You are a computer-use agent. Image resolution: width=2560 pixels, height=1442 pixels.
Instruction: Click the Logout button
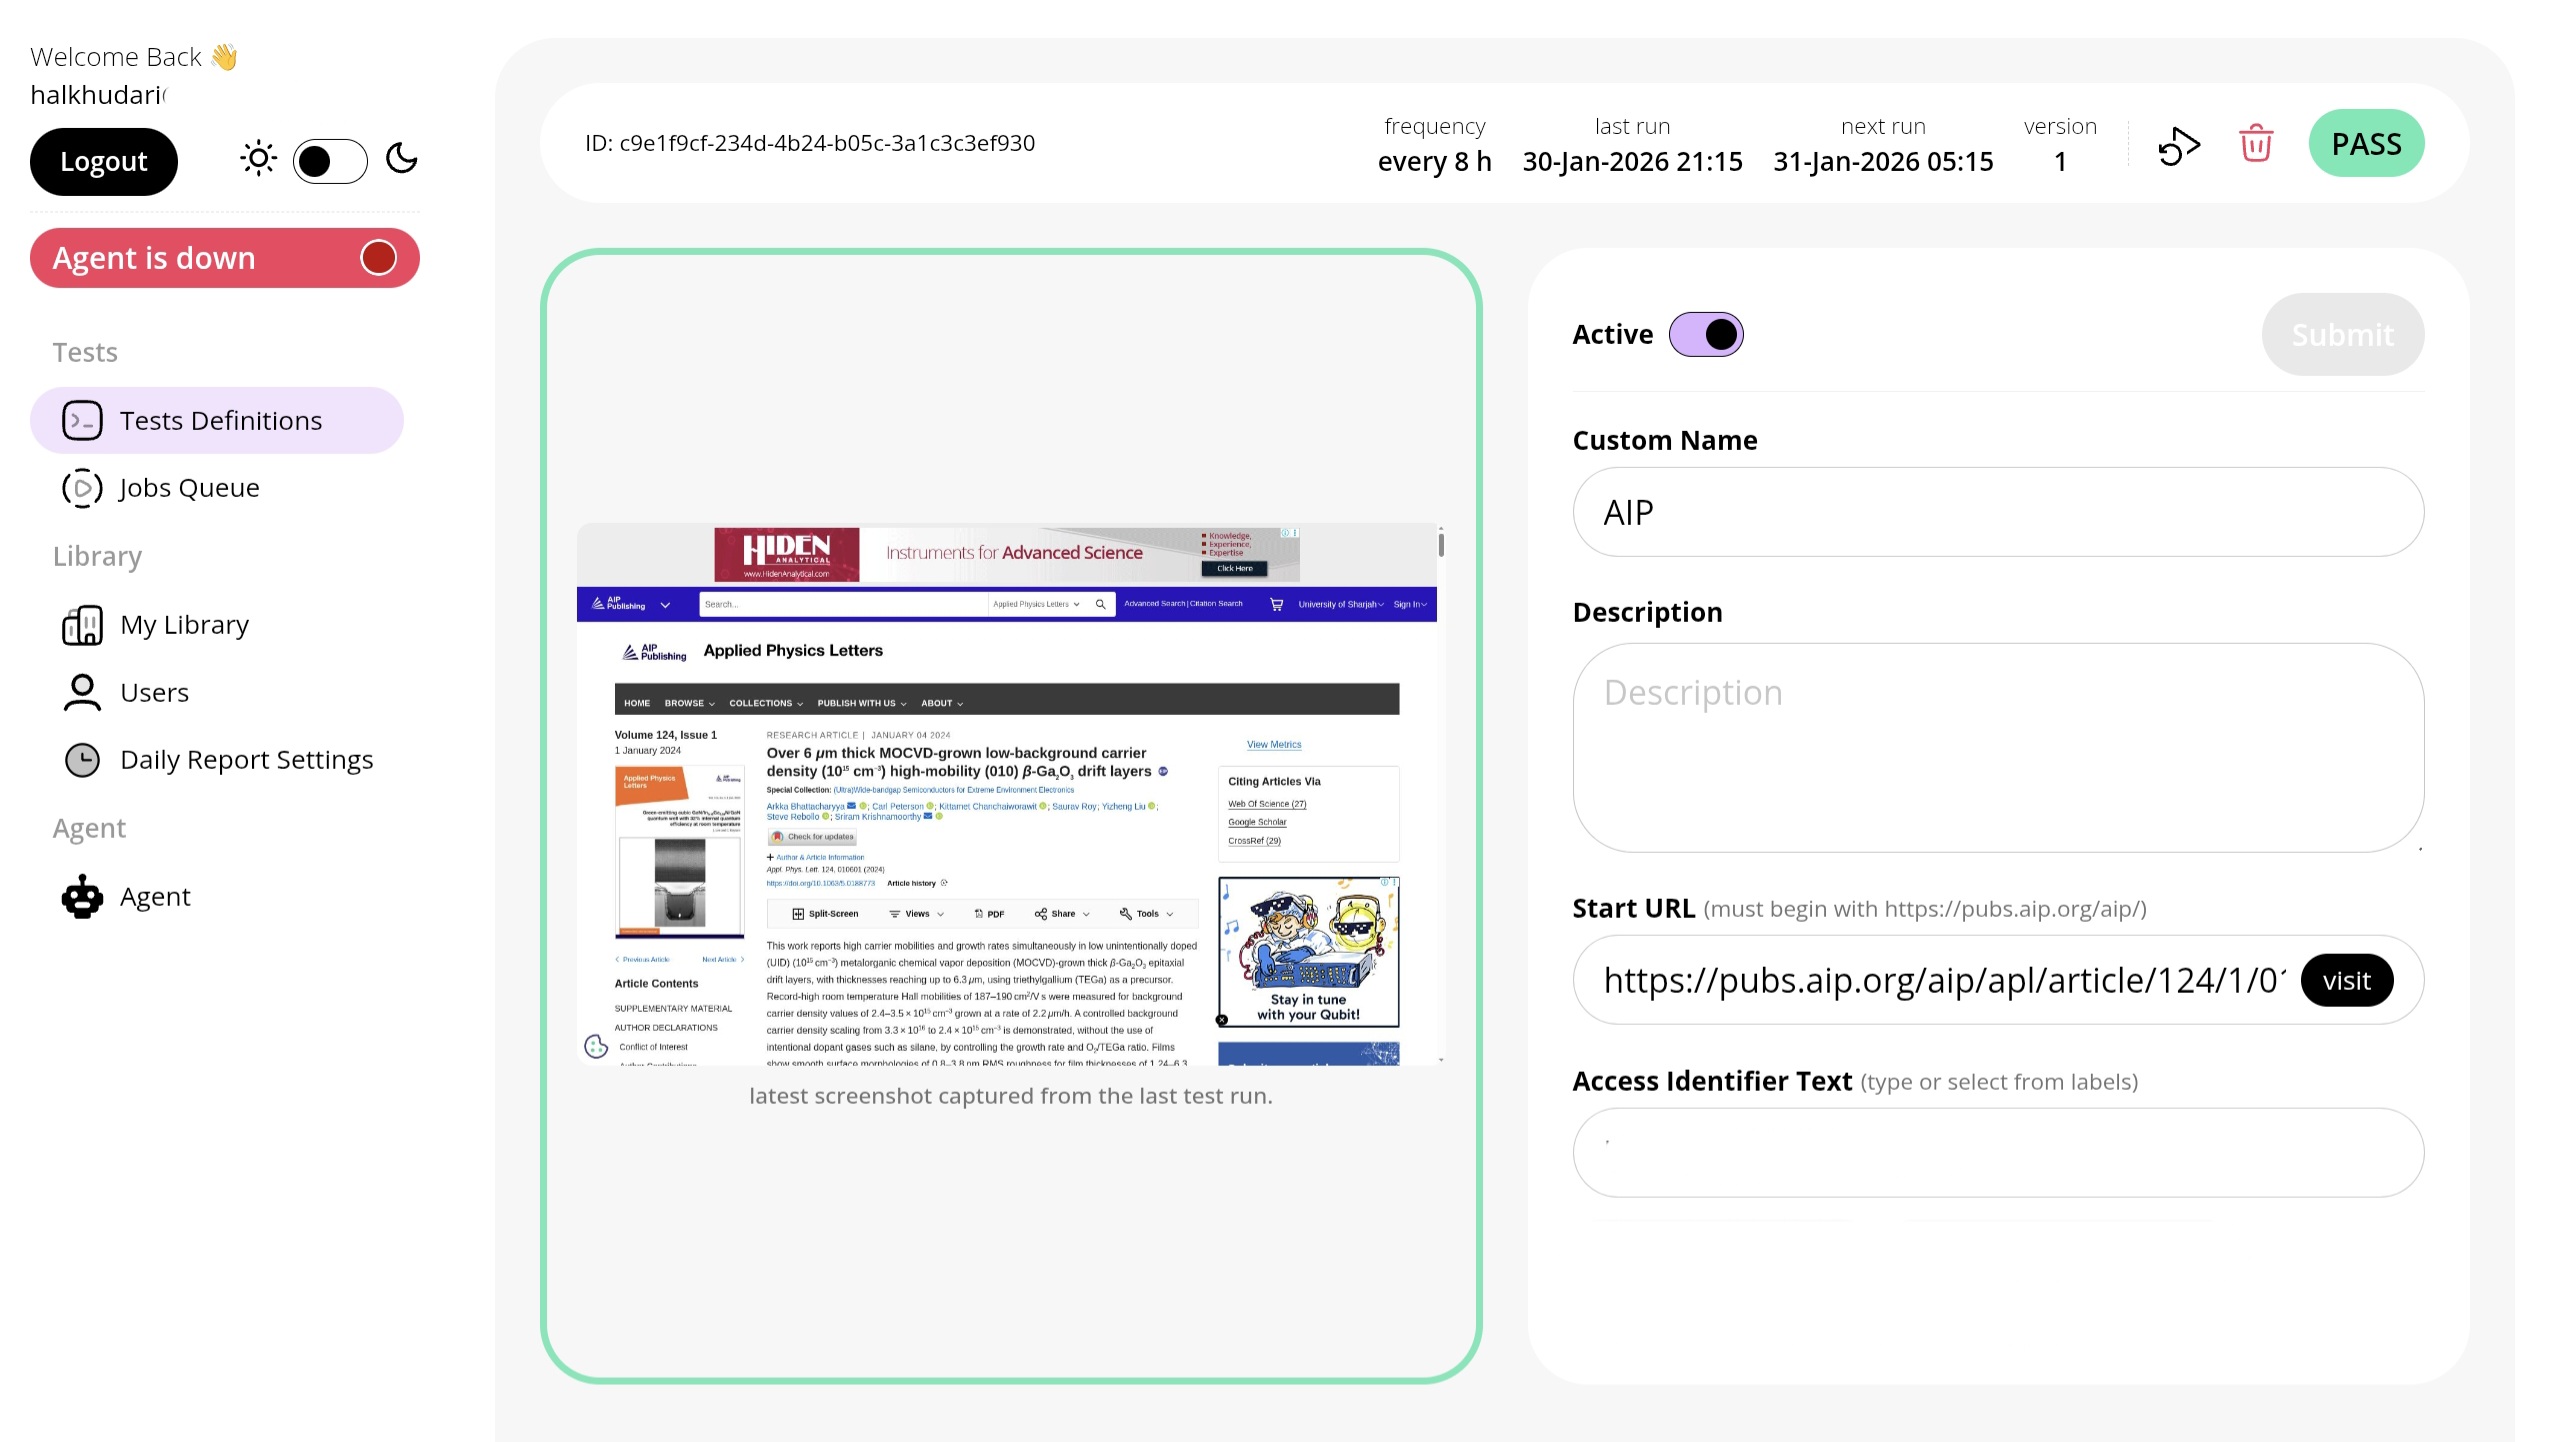click(104, 162)
